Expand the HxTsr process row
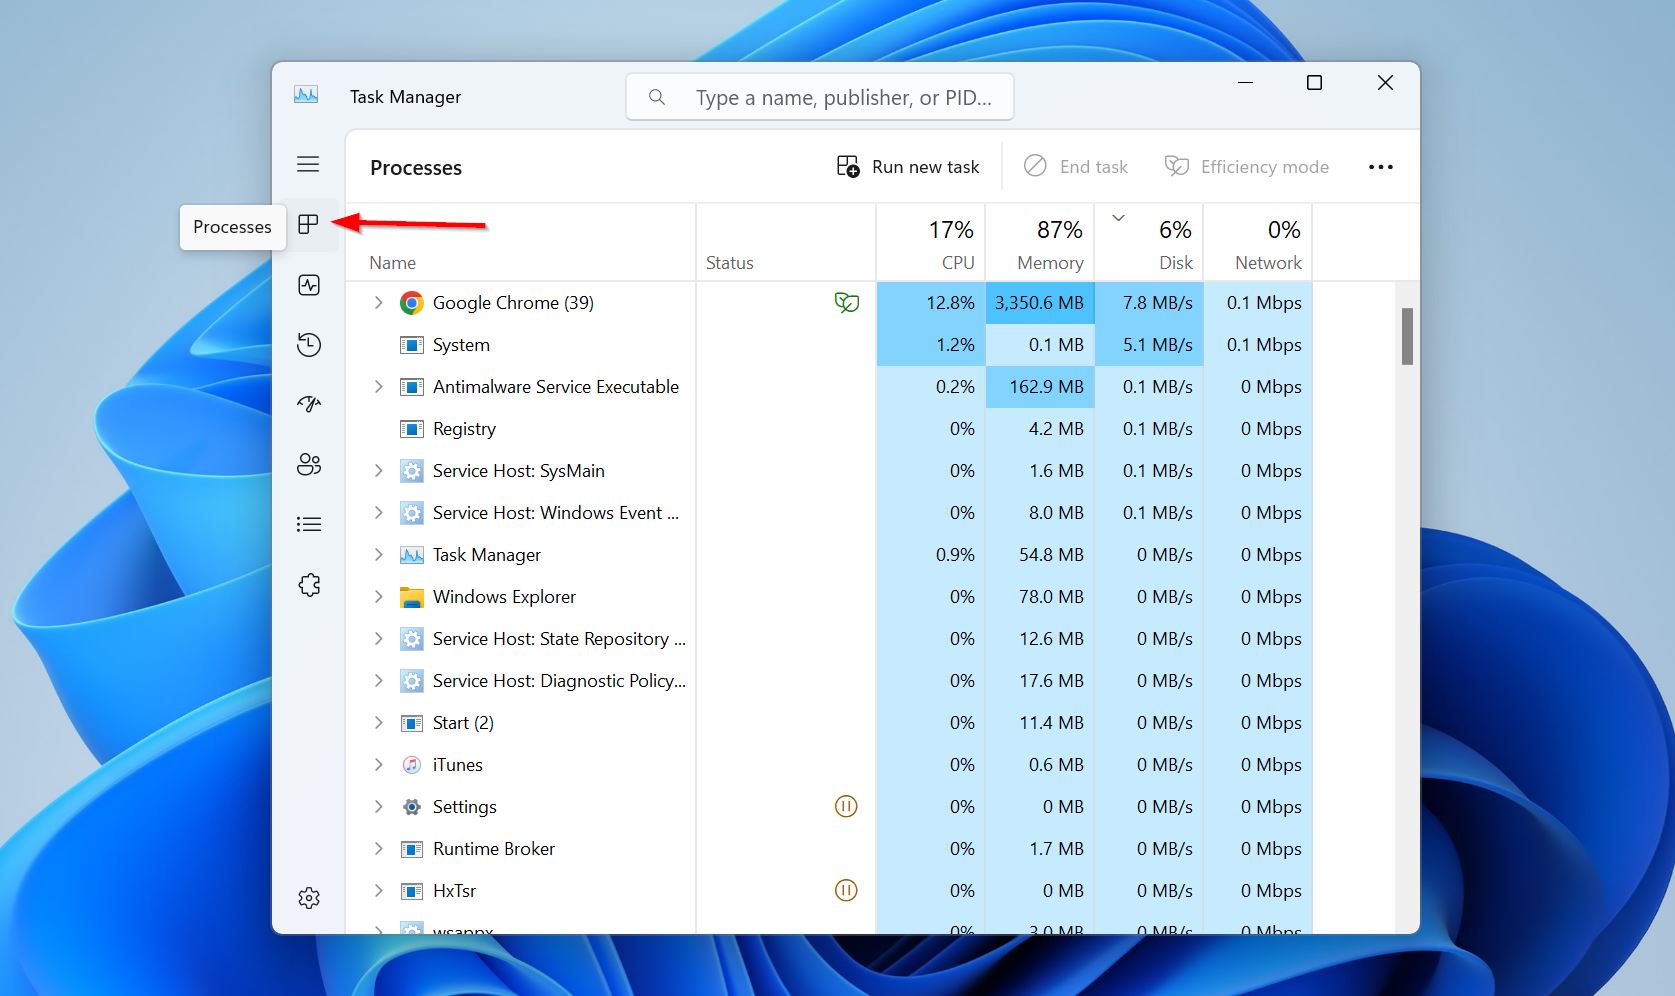This screenshot has height=996, width=1675. click(378, 890)
